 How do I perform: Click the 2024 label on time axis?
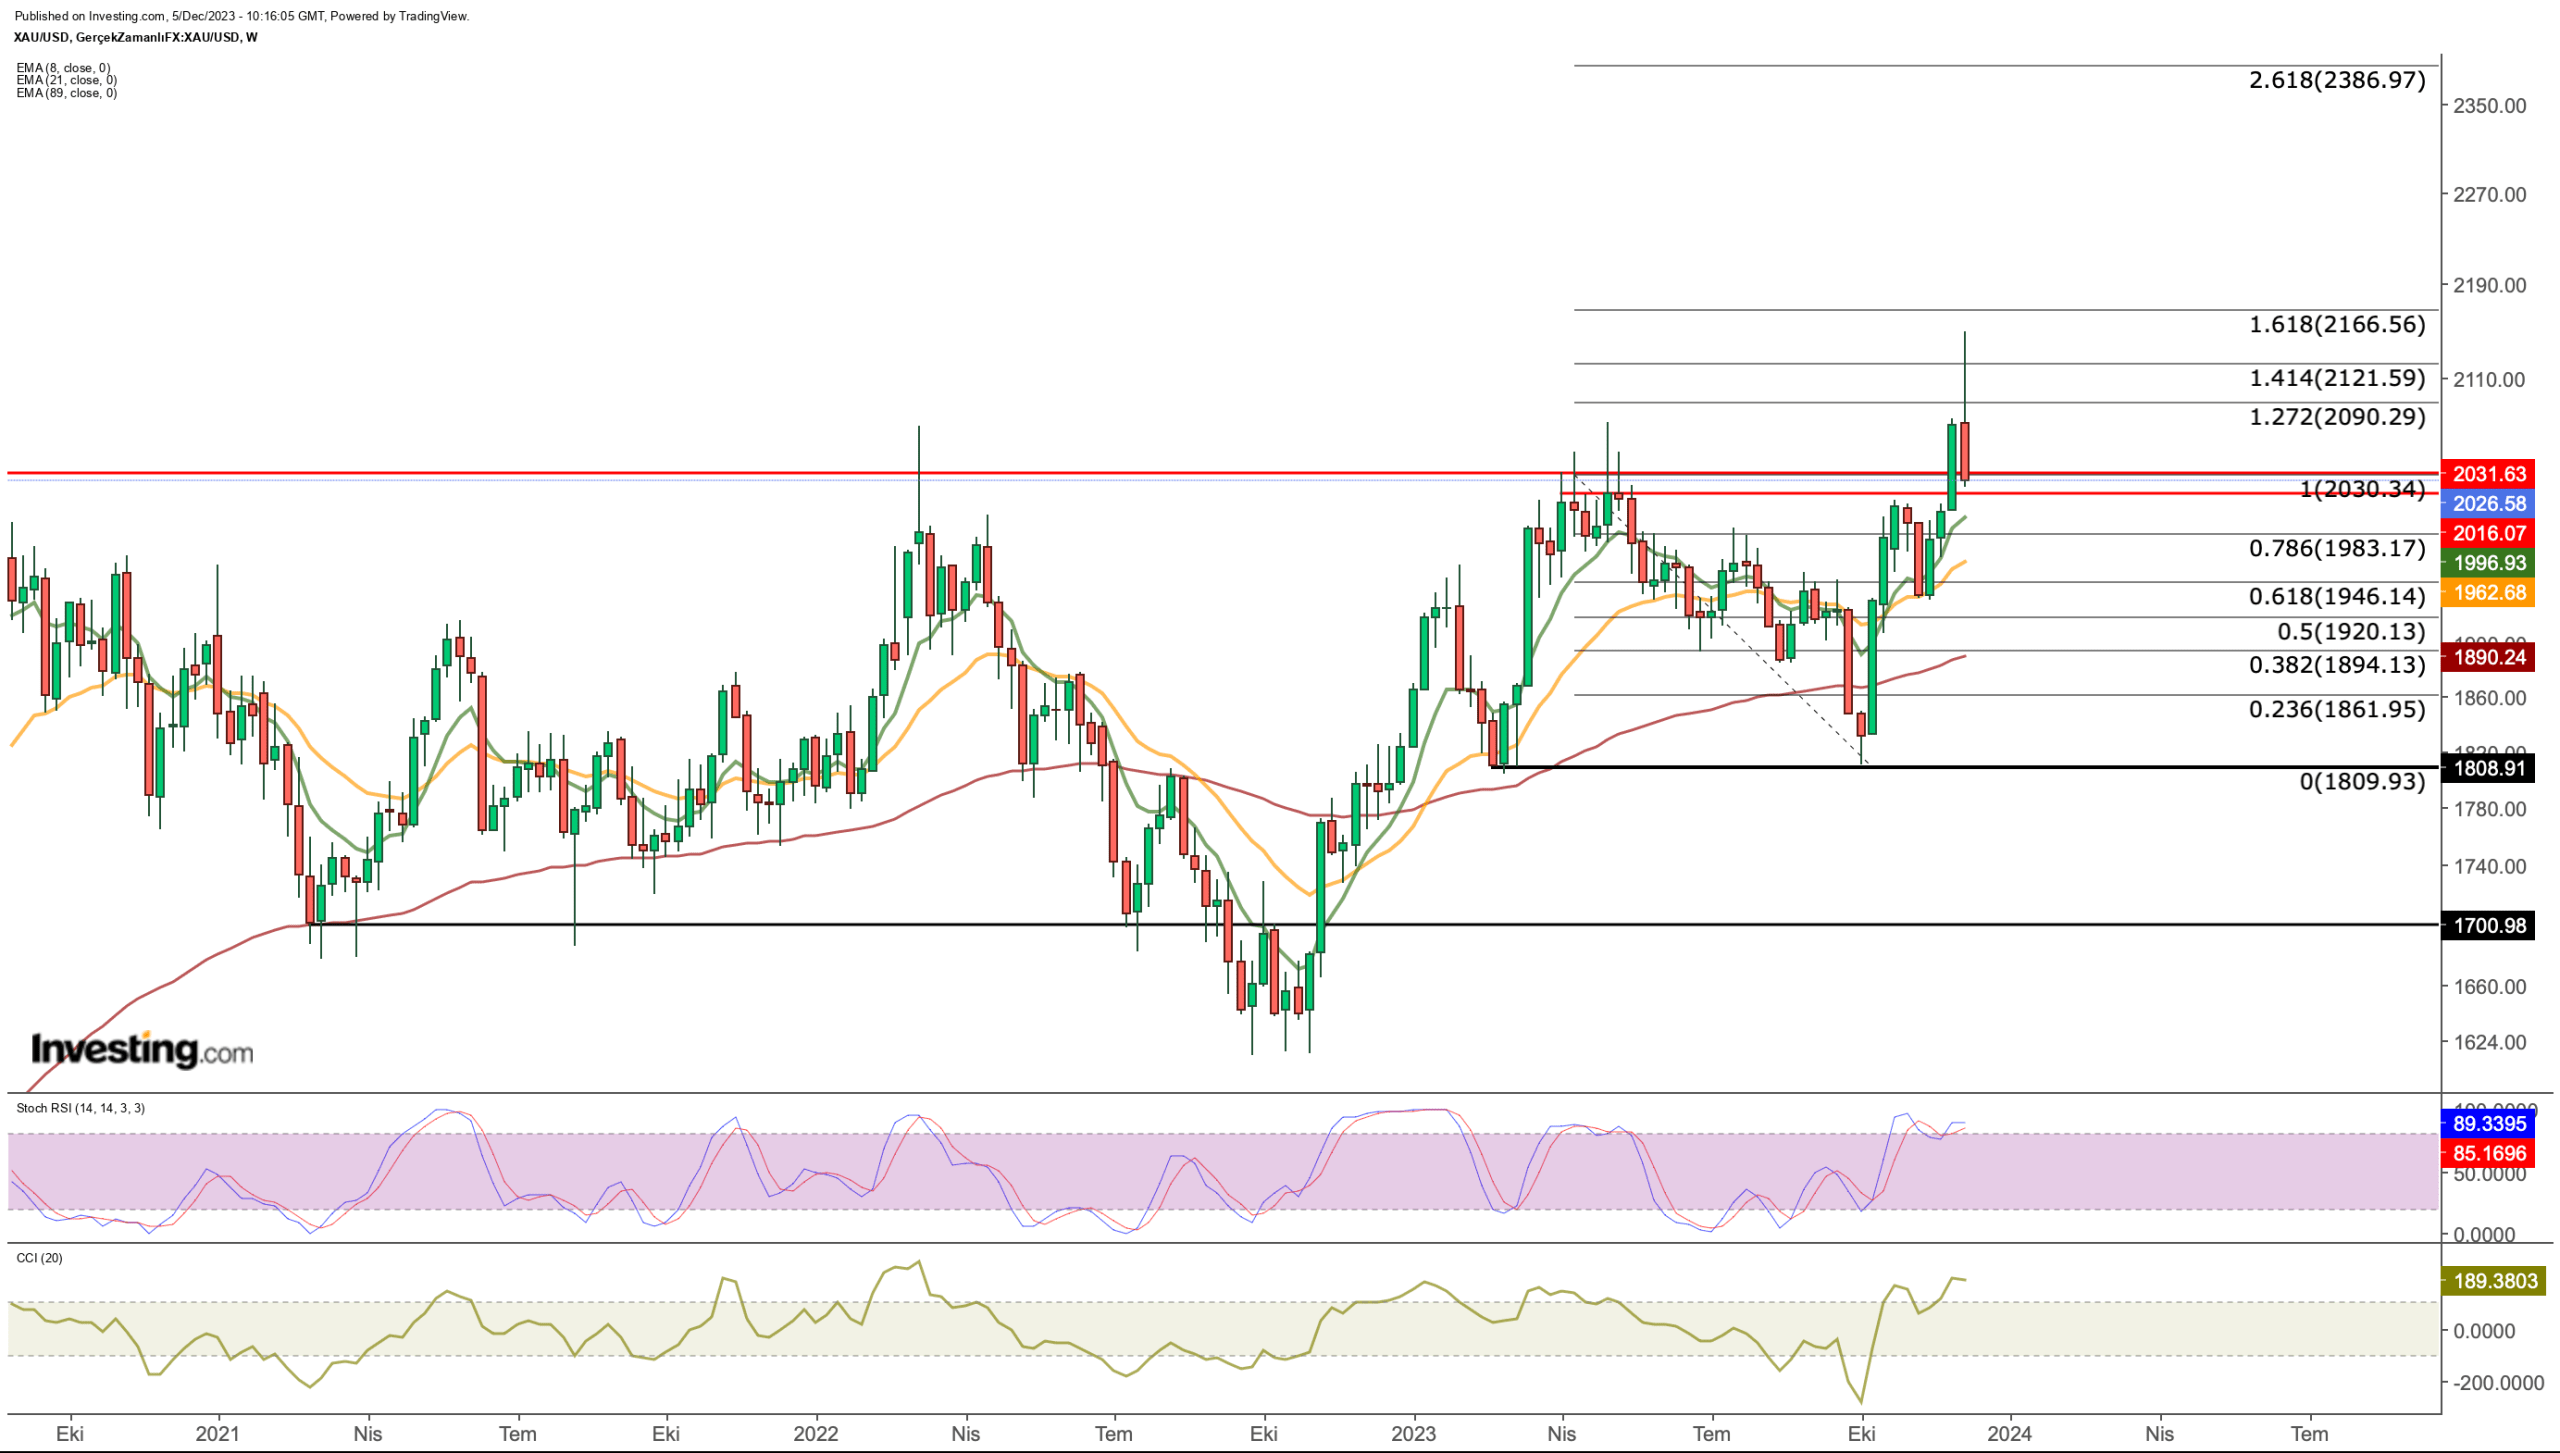[x=2010, y=1434]
